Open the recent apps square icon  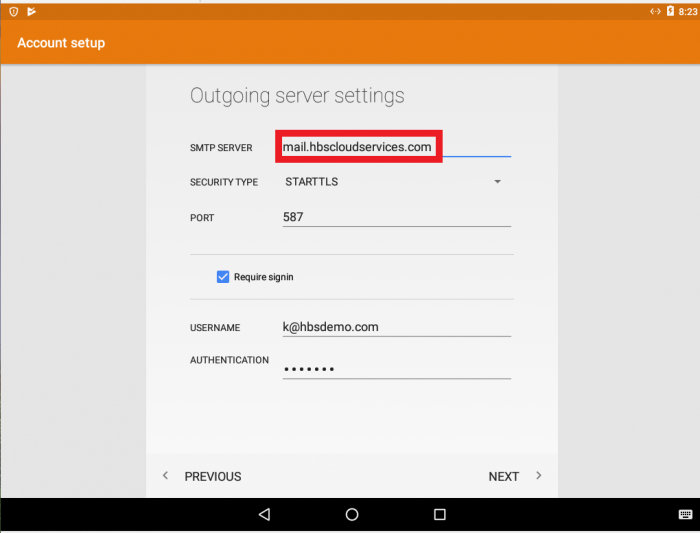coord(440,514)
